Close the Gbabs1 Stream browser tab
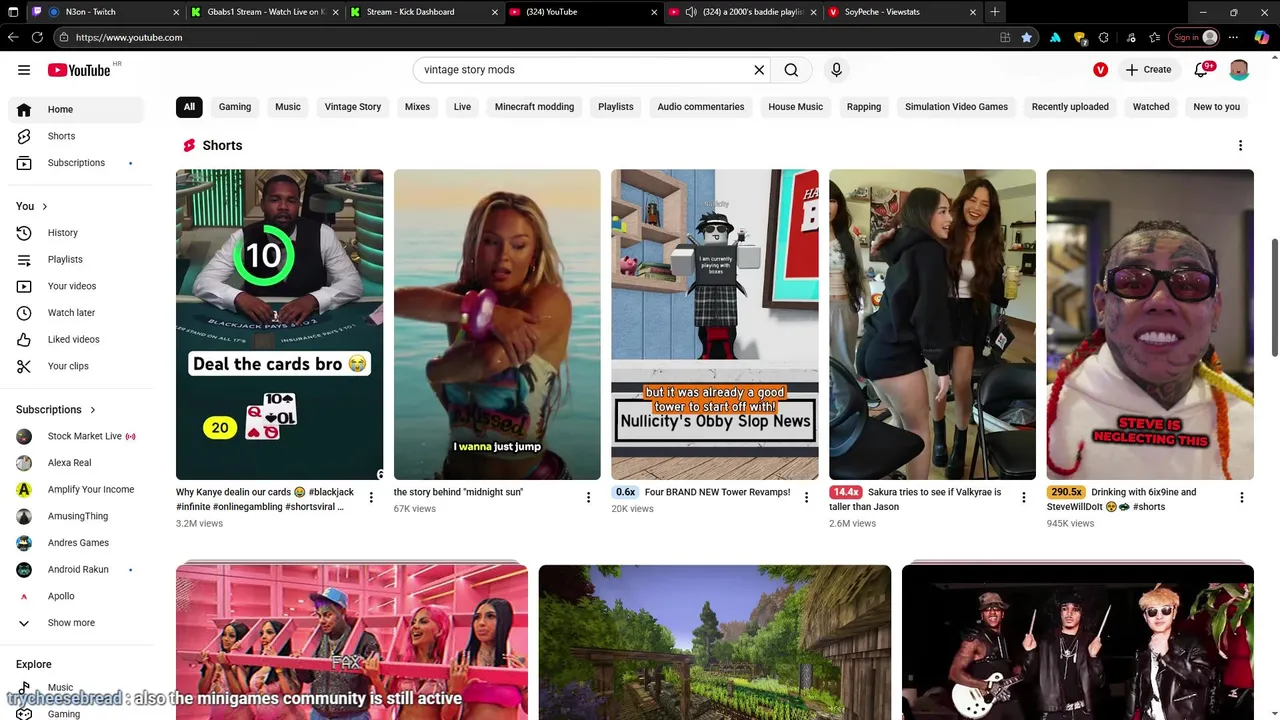The height and width of the screenshot is (720, 1280). (x=335, y=12)
